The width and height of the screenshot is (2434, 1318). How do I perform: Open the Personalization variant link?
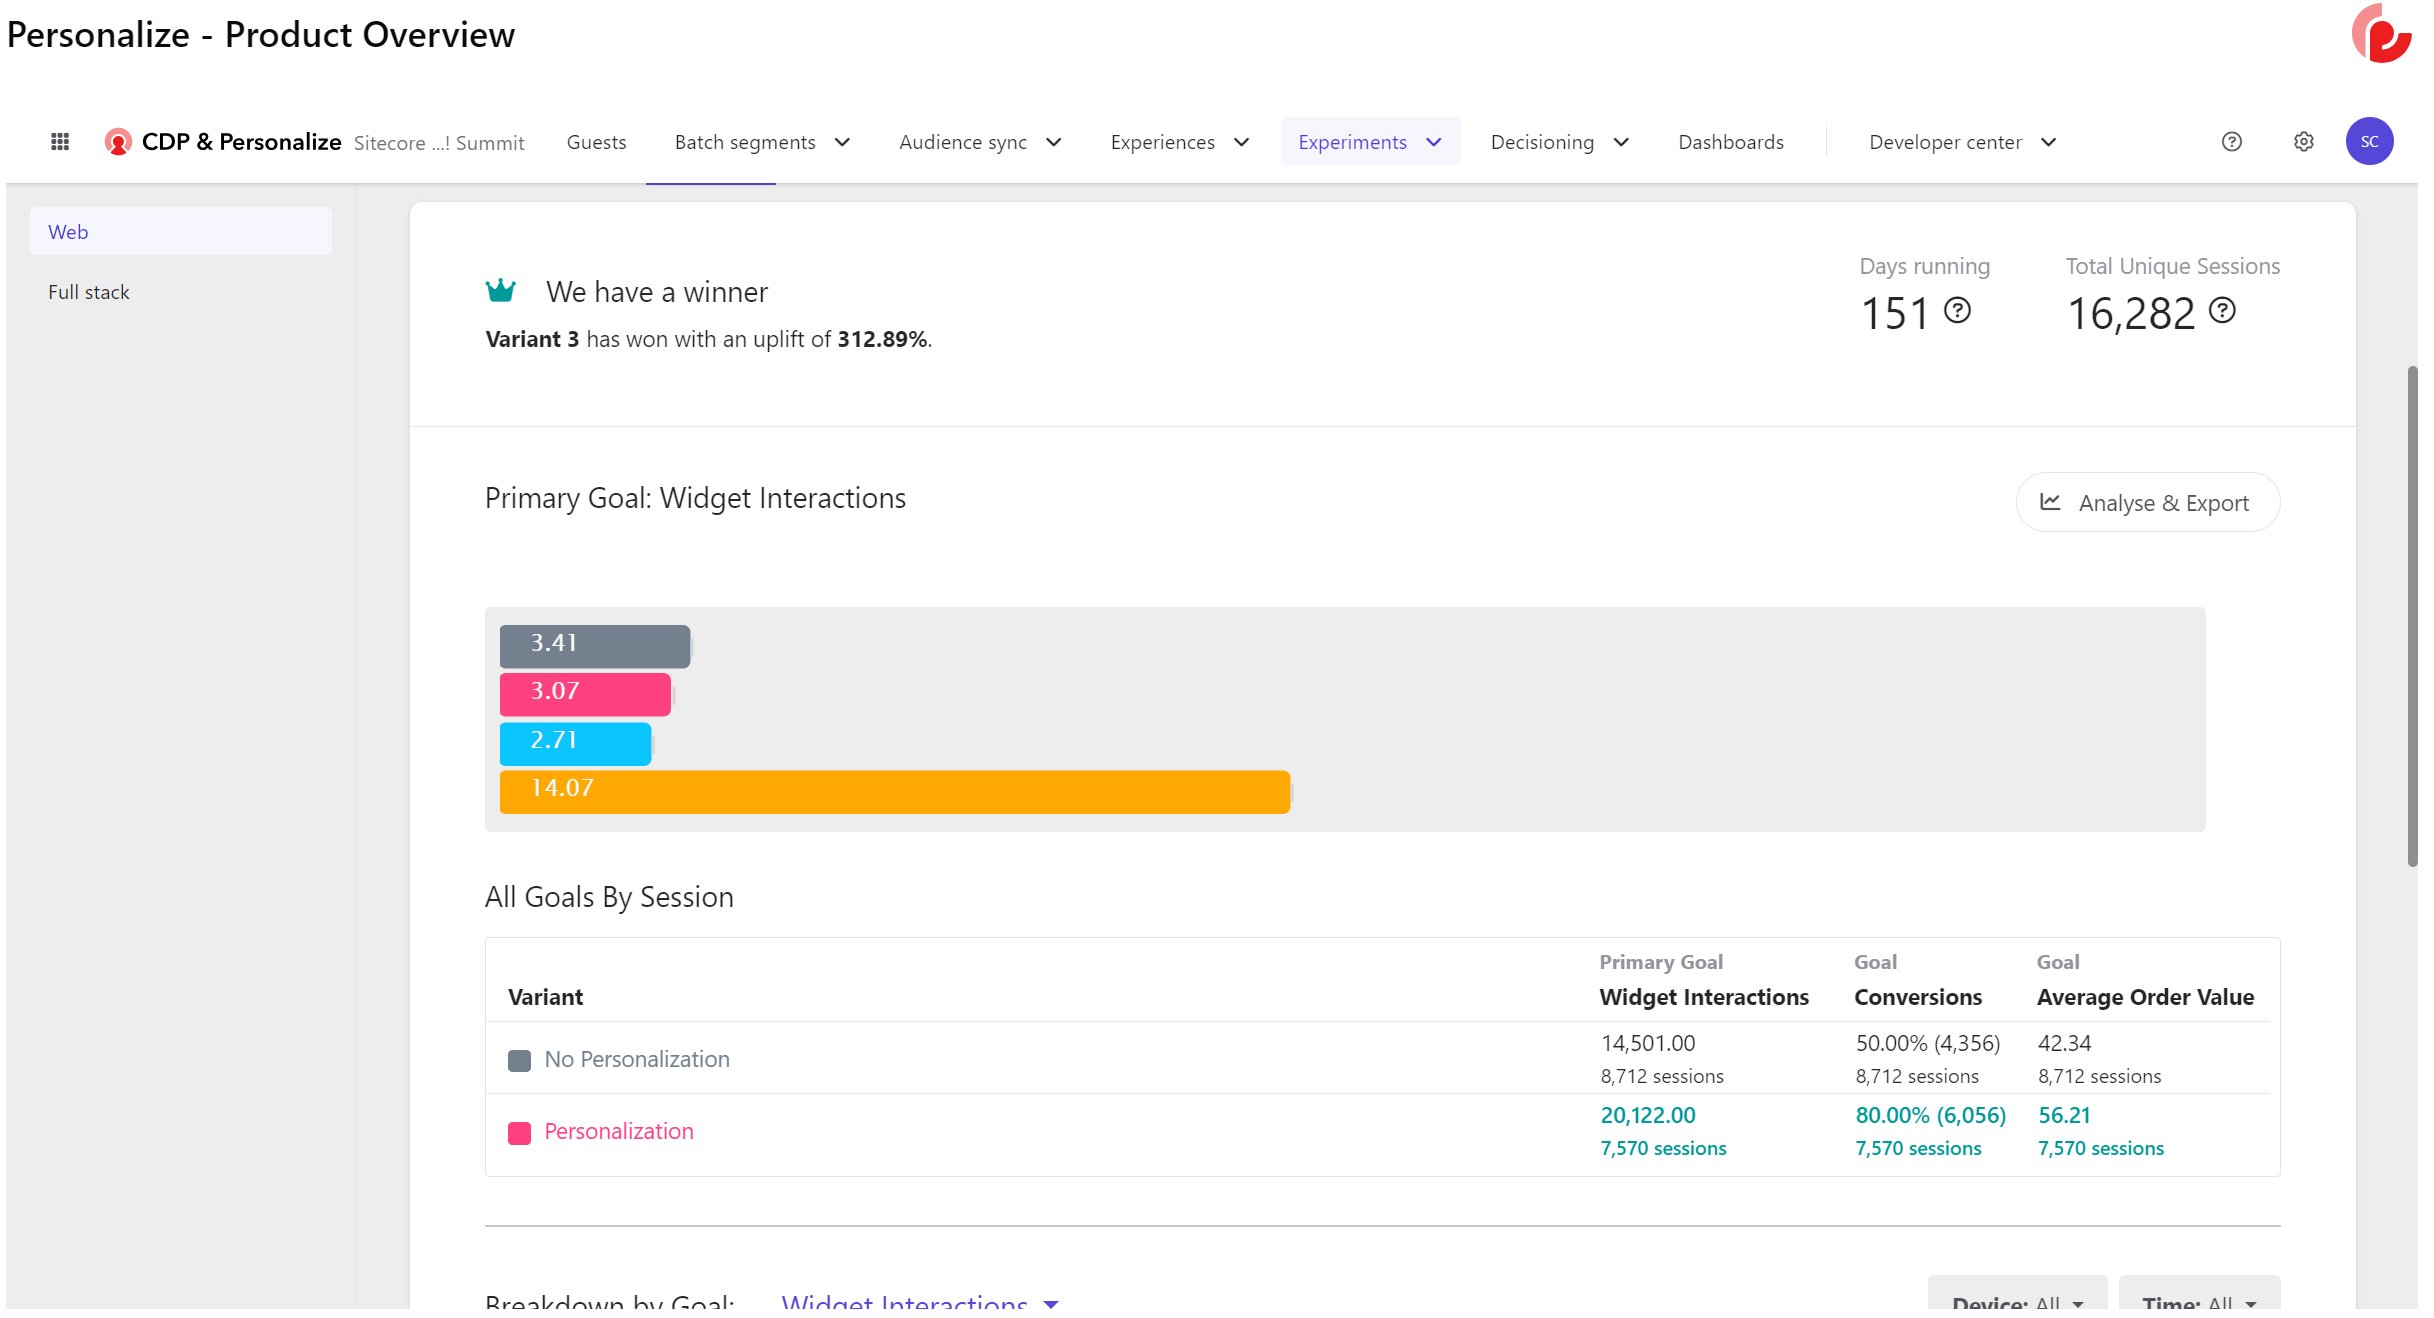pos(618,1131)
